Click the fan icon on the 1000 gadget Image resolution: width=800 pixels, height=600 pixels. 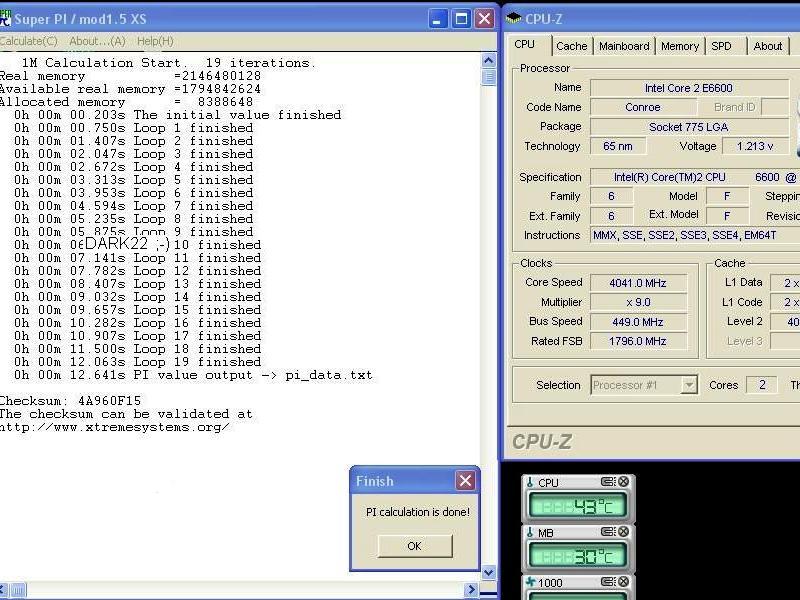click(531, 582)
